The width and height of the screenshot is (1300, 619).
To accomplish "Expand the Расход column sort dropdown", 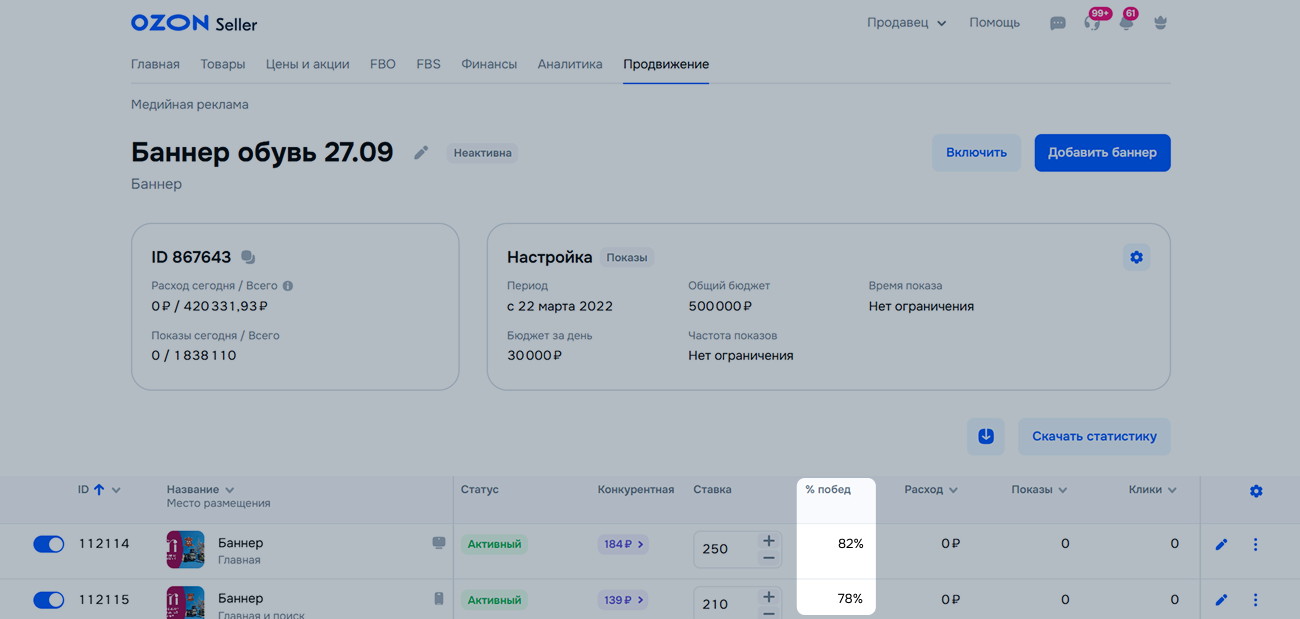I will pos(953,491).
